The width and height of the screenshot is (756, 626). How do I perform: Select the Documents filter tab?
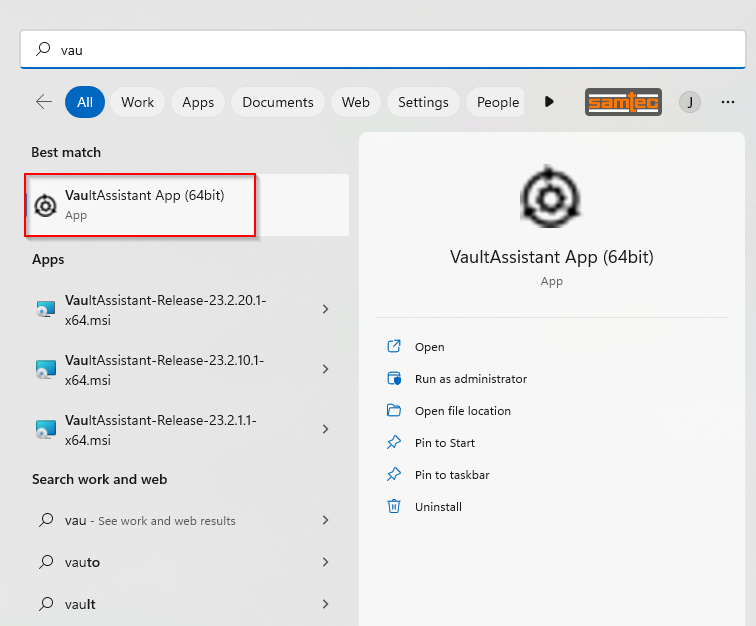point(277,102)
